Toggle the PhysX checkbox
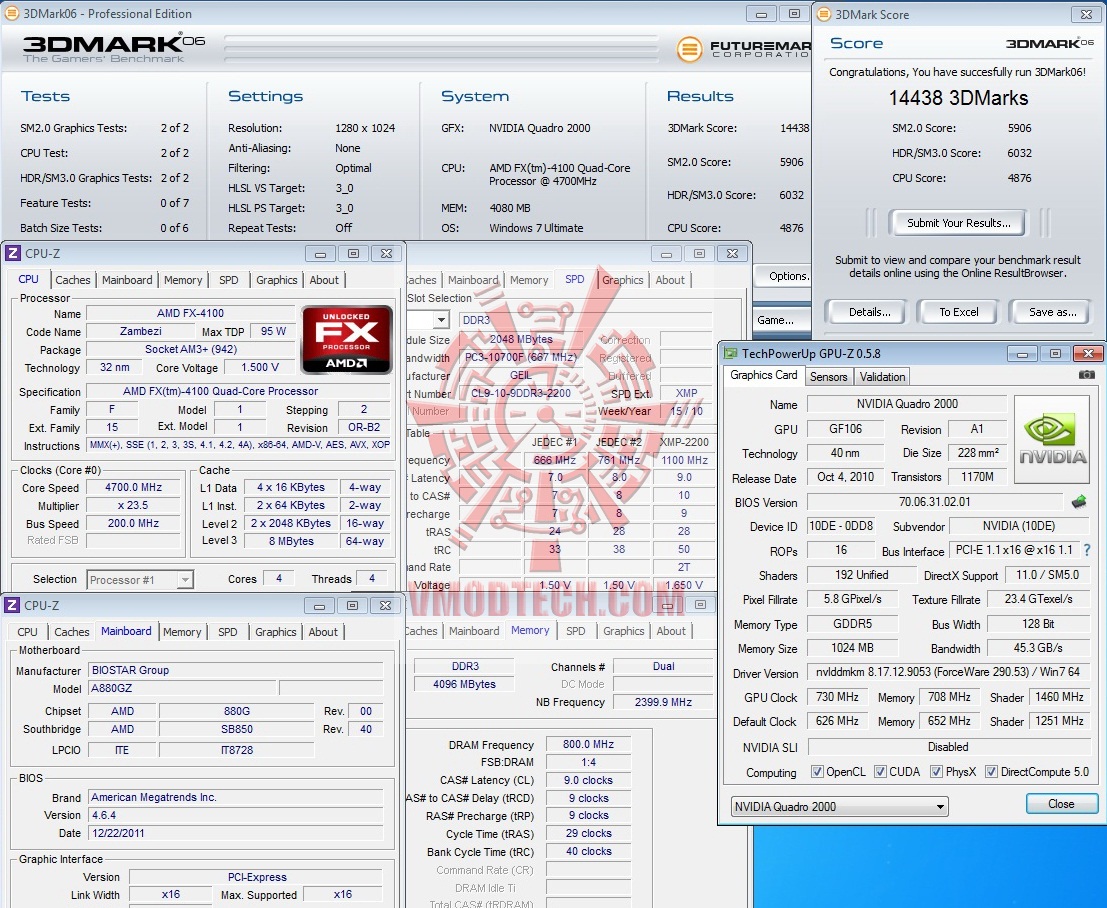 [936, 772]
